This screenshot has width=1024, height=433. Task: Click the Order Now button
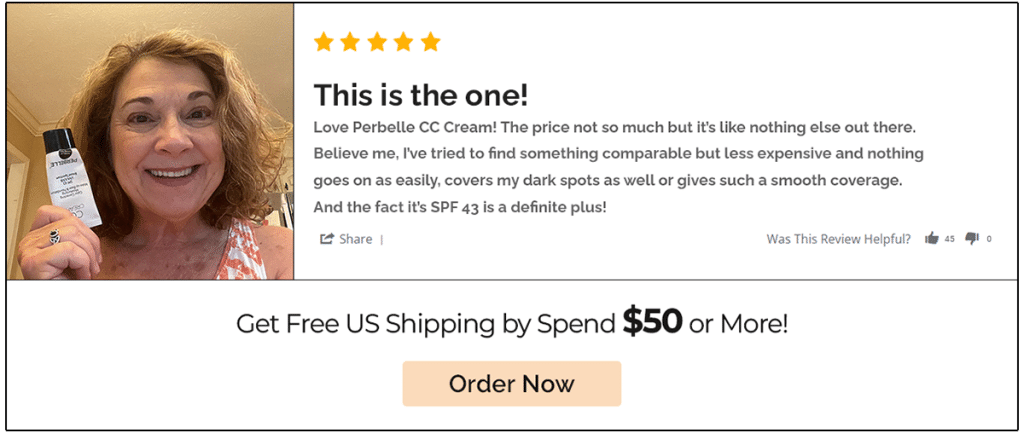coord(511,383)
